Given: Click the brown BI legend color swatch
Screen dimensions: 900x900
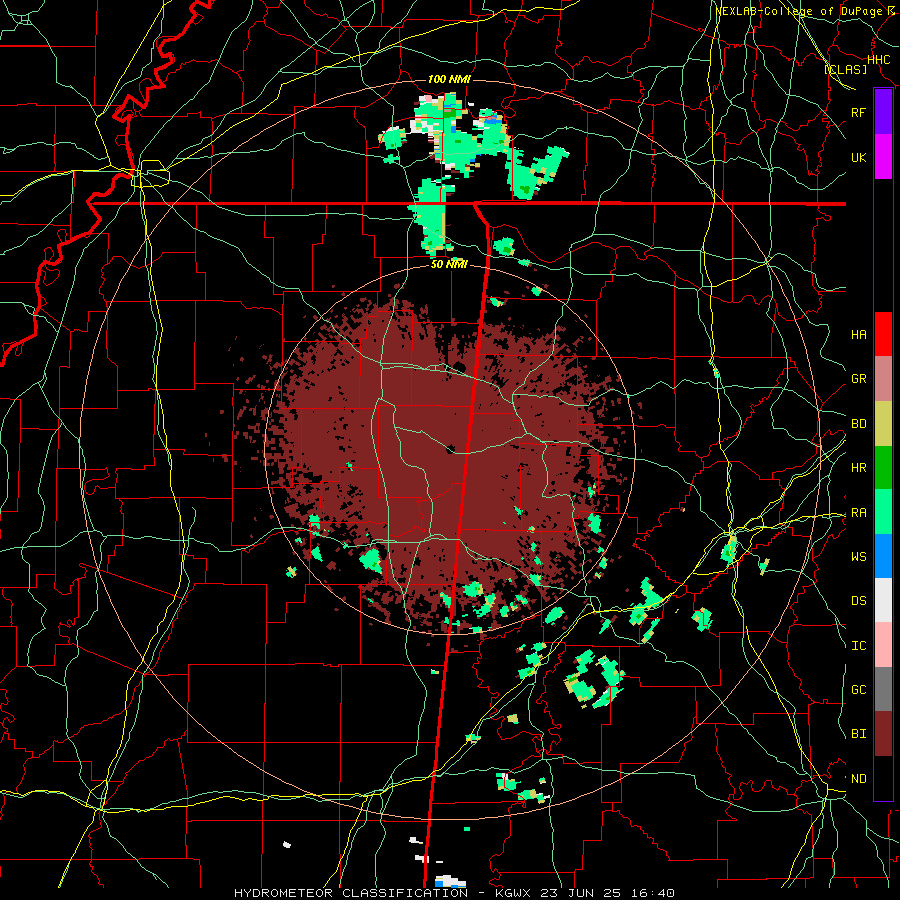Looking at the screenshot, I should (883, 734).
